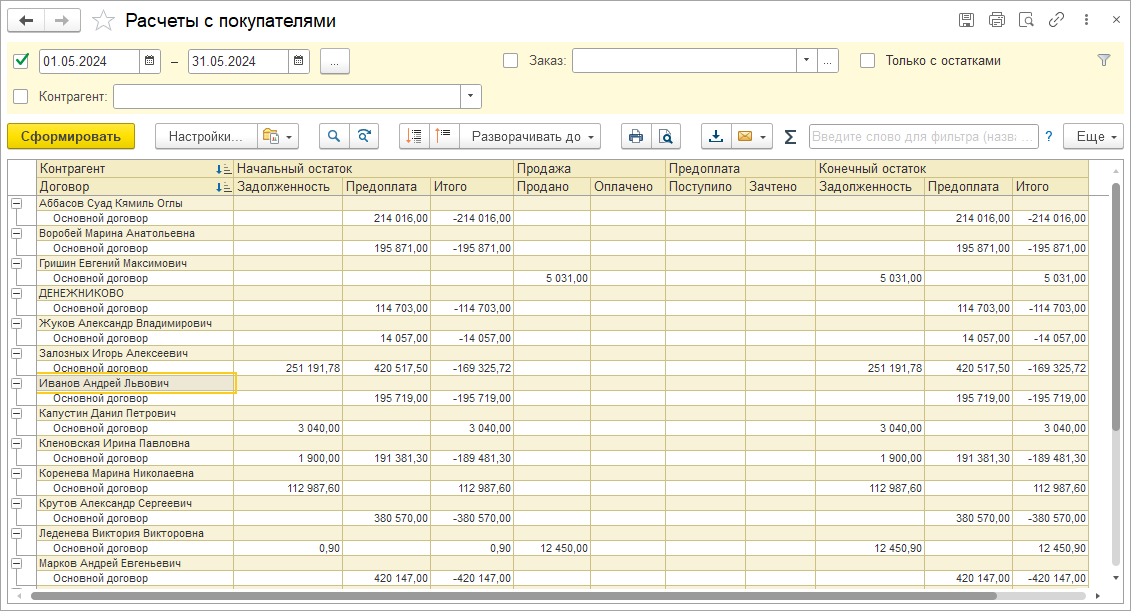Open print preview from the toolbar
The height and width of the screenshot is (611, 1131).
[666, 136]
